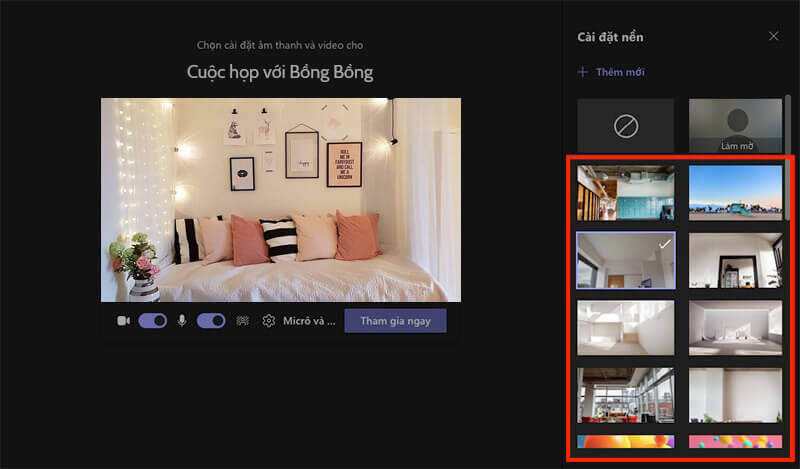Open device settings gear icon

[268, 320]
